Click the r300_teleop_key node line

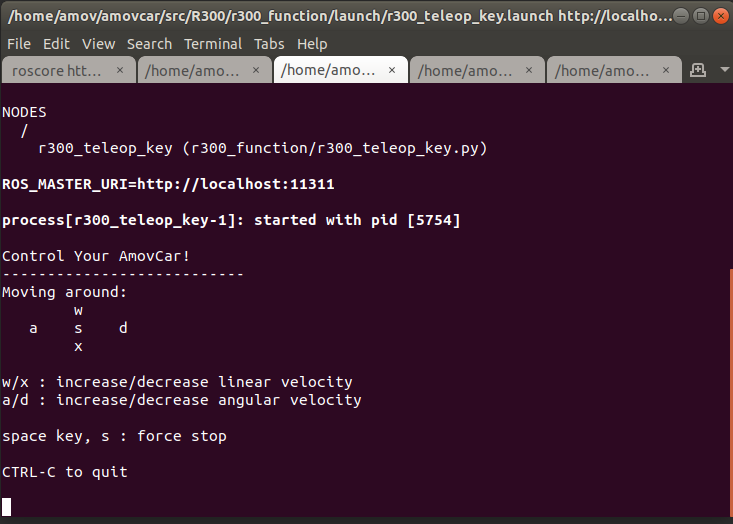[x=262, y=148]
